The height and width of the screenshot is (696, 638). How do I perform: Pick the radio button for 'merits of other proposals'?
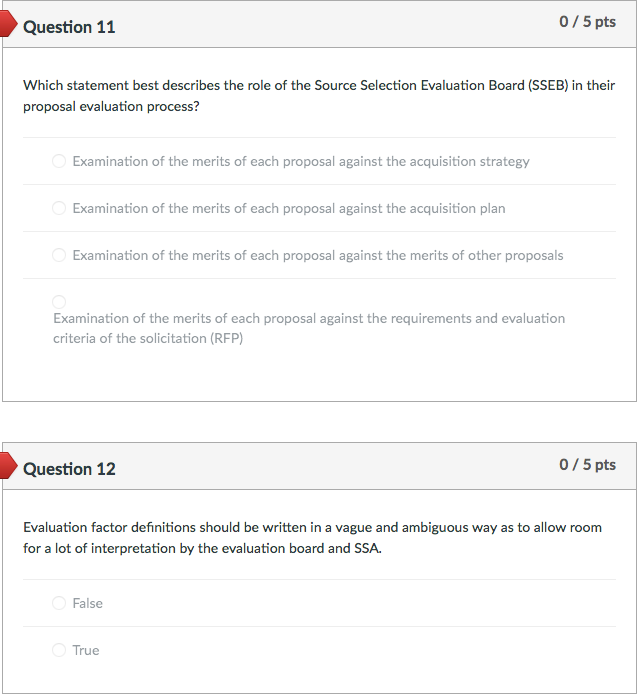(59, 255)
